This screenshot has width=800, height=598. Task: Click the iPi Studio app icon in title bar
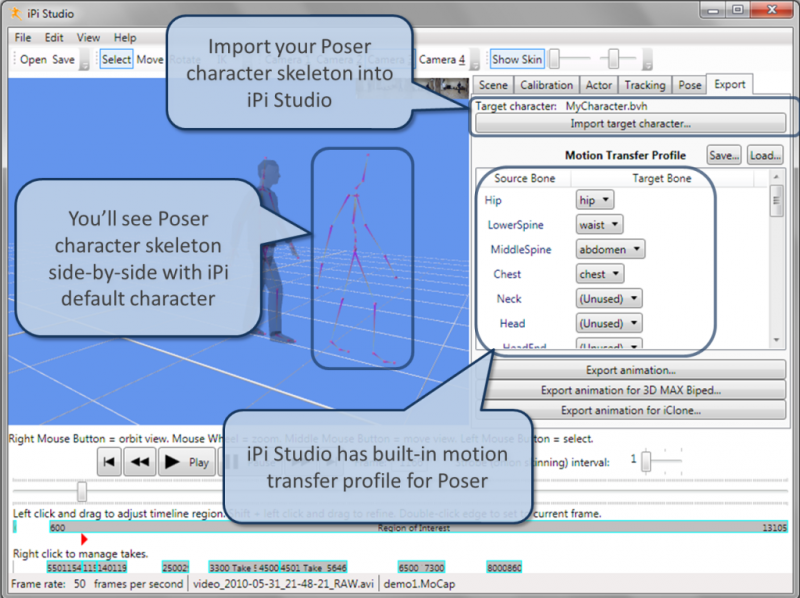16,13
